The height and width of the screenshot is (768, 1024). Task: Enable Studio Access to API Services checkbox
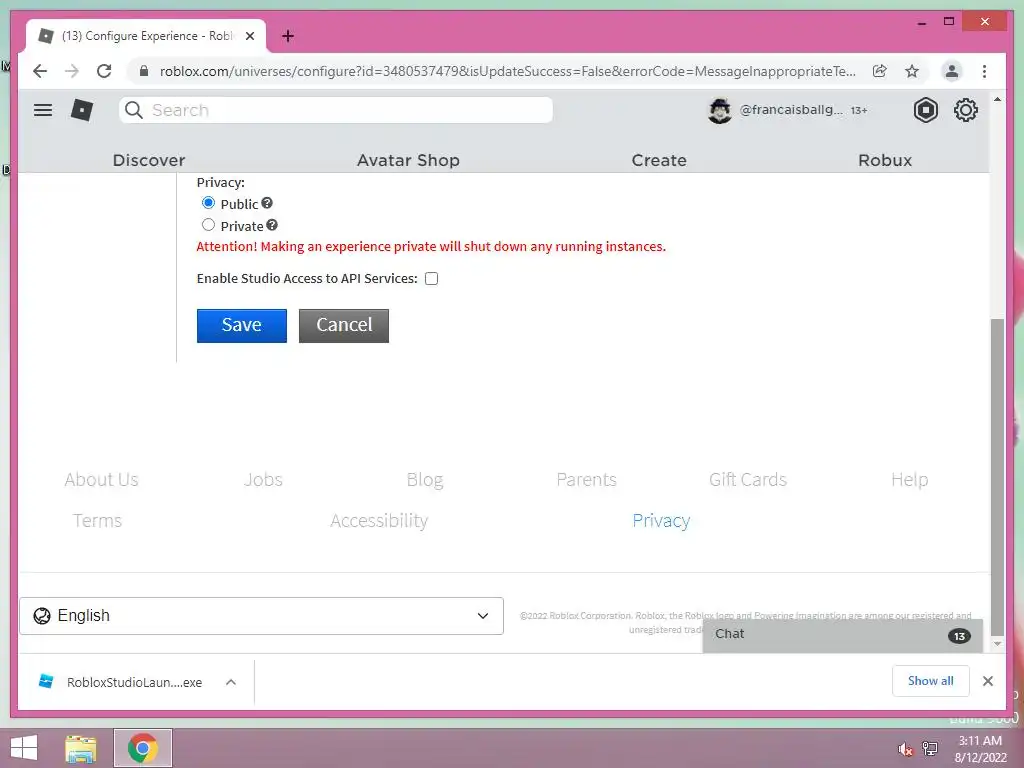(431, 279)
